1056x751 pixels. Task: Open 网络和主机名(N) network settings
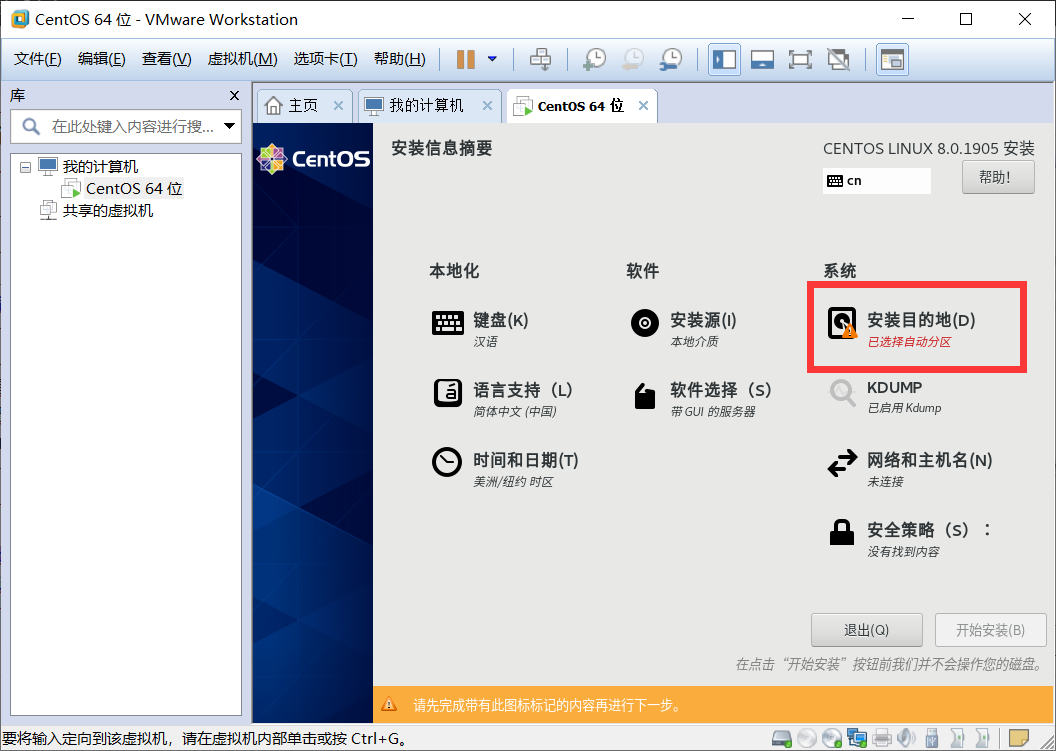pos(909,469)
